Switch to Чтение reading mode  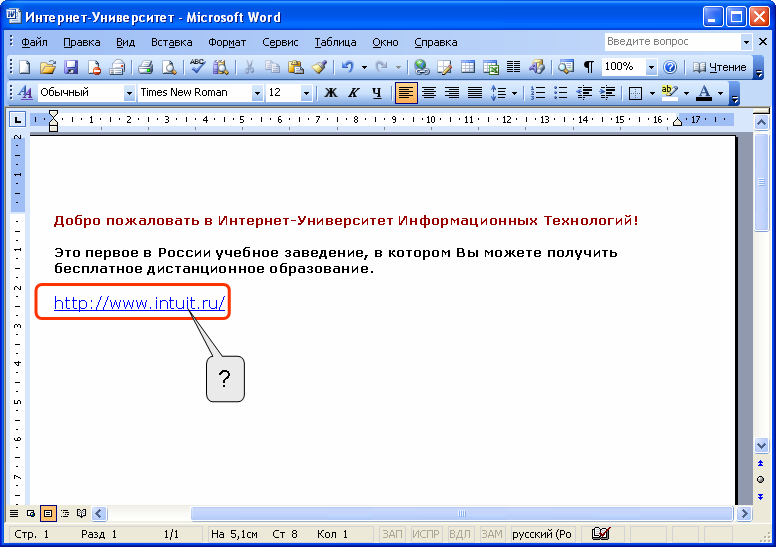click(x=720, y=67)
